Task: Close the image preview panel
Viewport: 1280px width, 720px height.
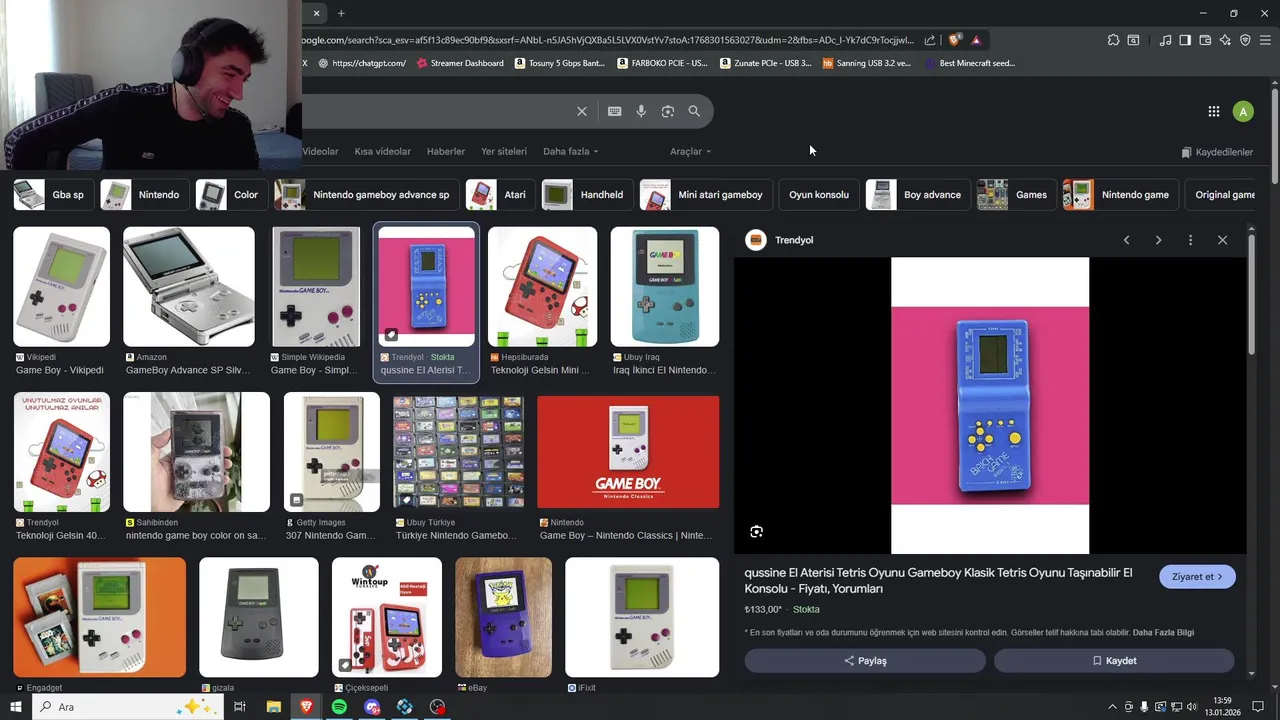Action: point(1222,240)
